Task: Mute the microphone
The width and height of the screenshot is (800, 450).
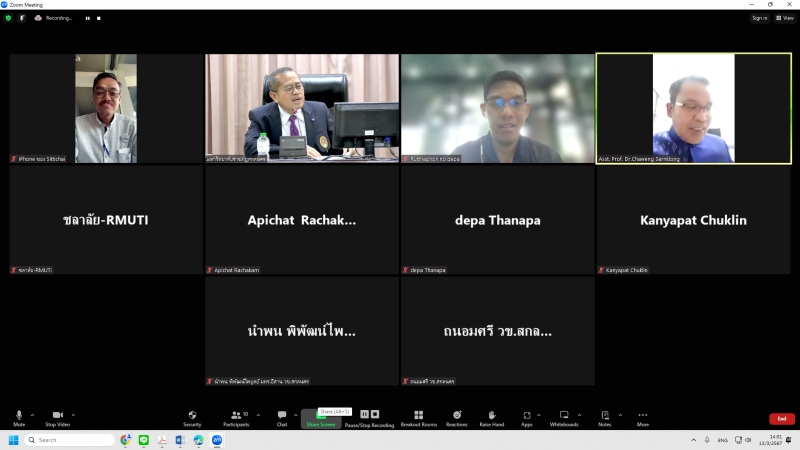Action: pos(19,416)
